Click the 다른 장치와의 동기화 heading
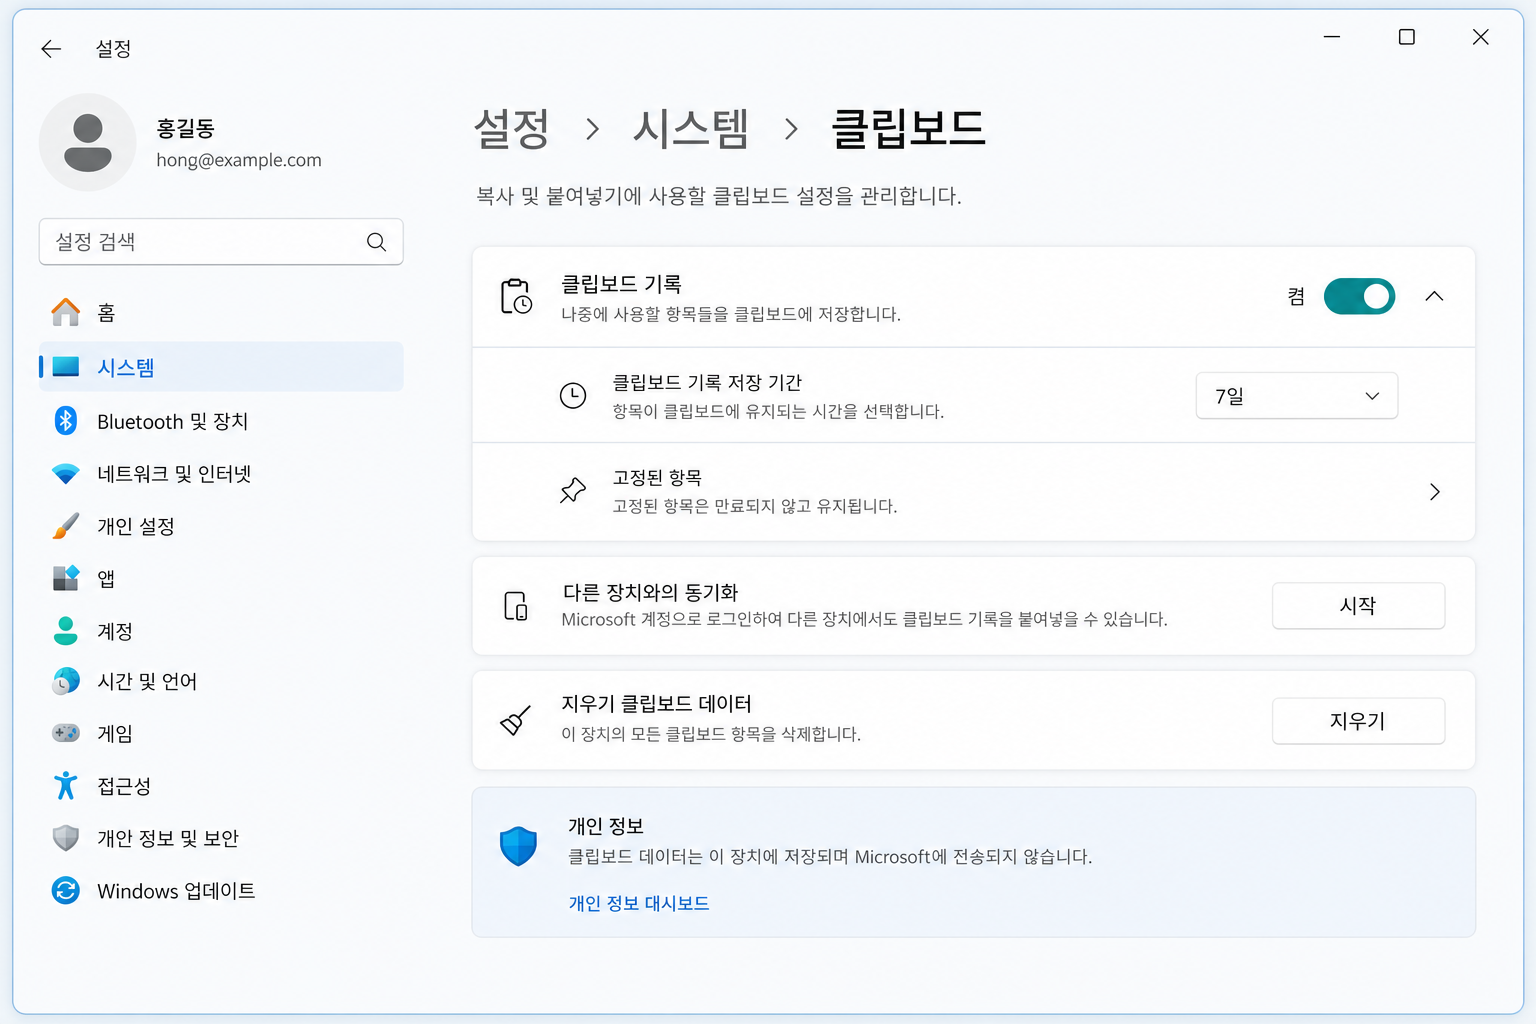1536x1024 pixels. coord(650,592)
